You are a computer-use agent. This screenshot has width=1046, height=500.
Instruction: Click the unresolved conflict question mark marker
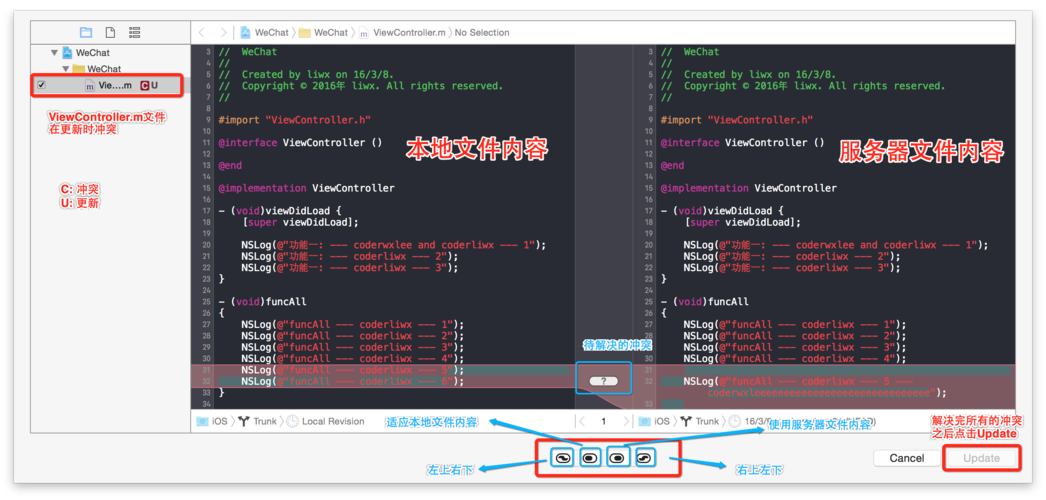click(603, 381)
